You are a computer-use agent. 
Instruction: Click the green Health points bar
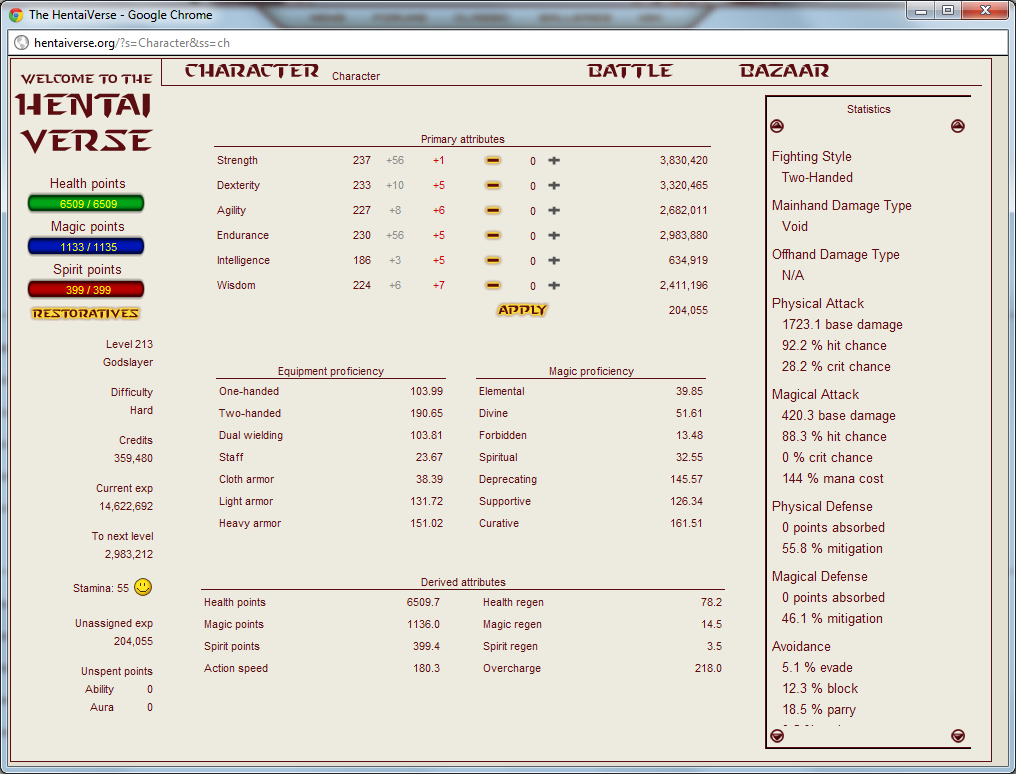[86, 203]
